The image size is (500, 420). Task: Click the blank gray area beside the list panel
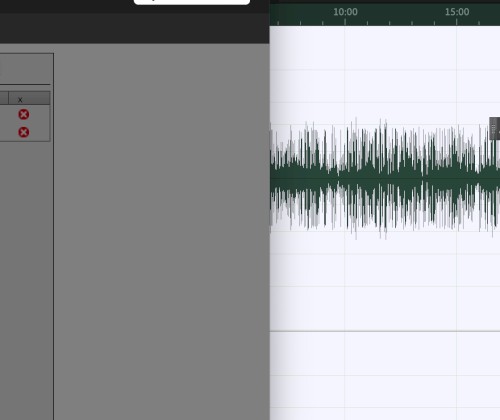click(162, 232)
